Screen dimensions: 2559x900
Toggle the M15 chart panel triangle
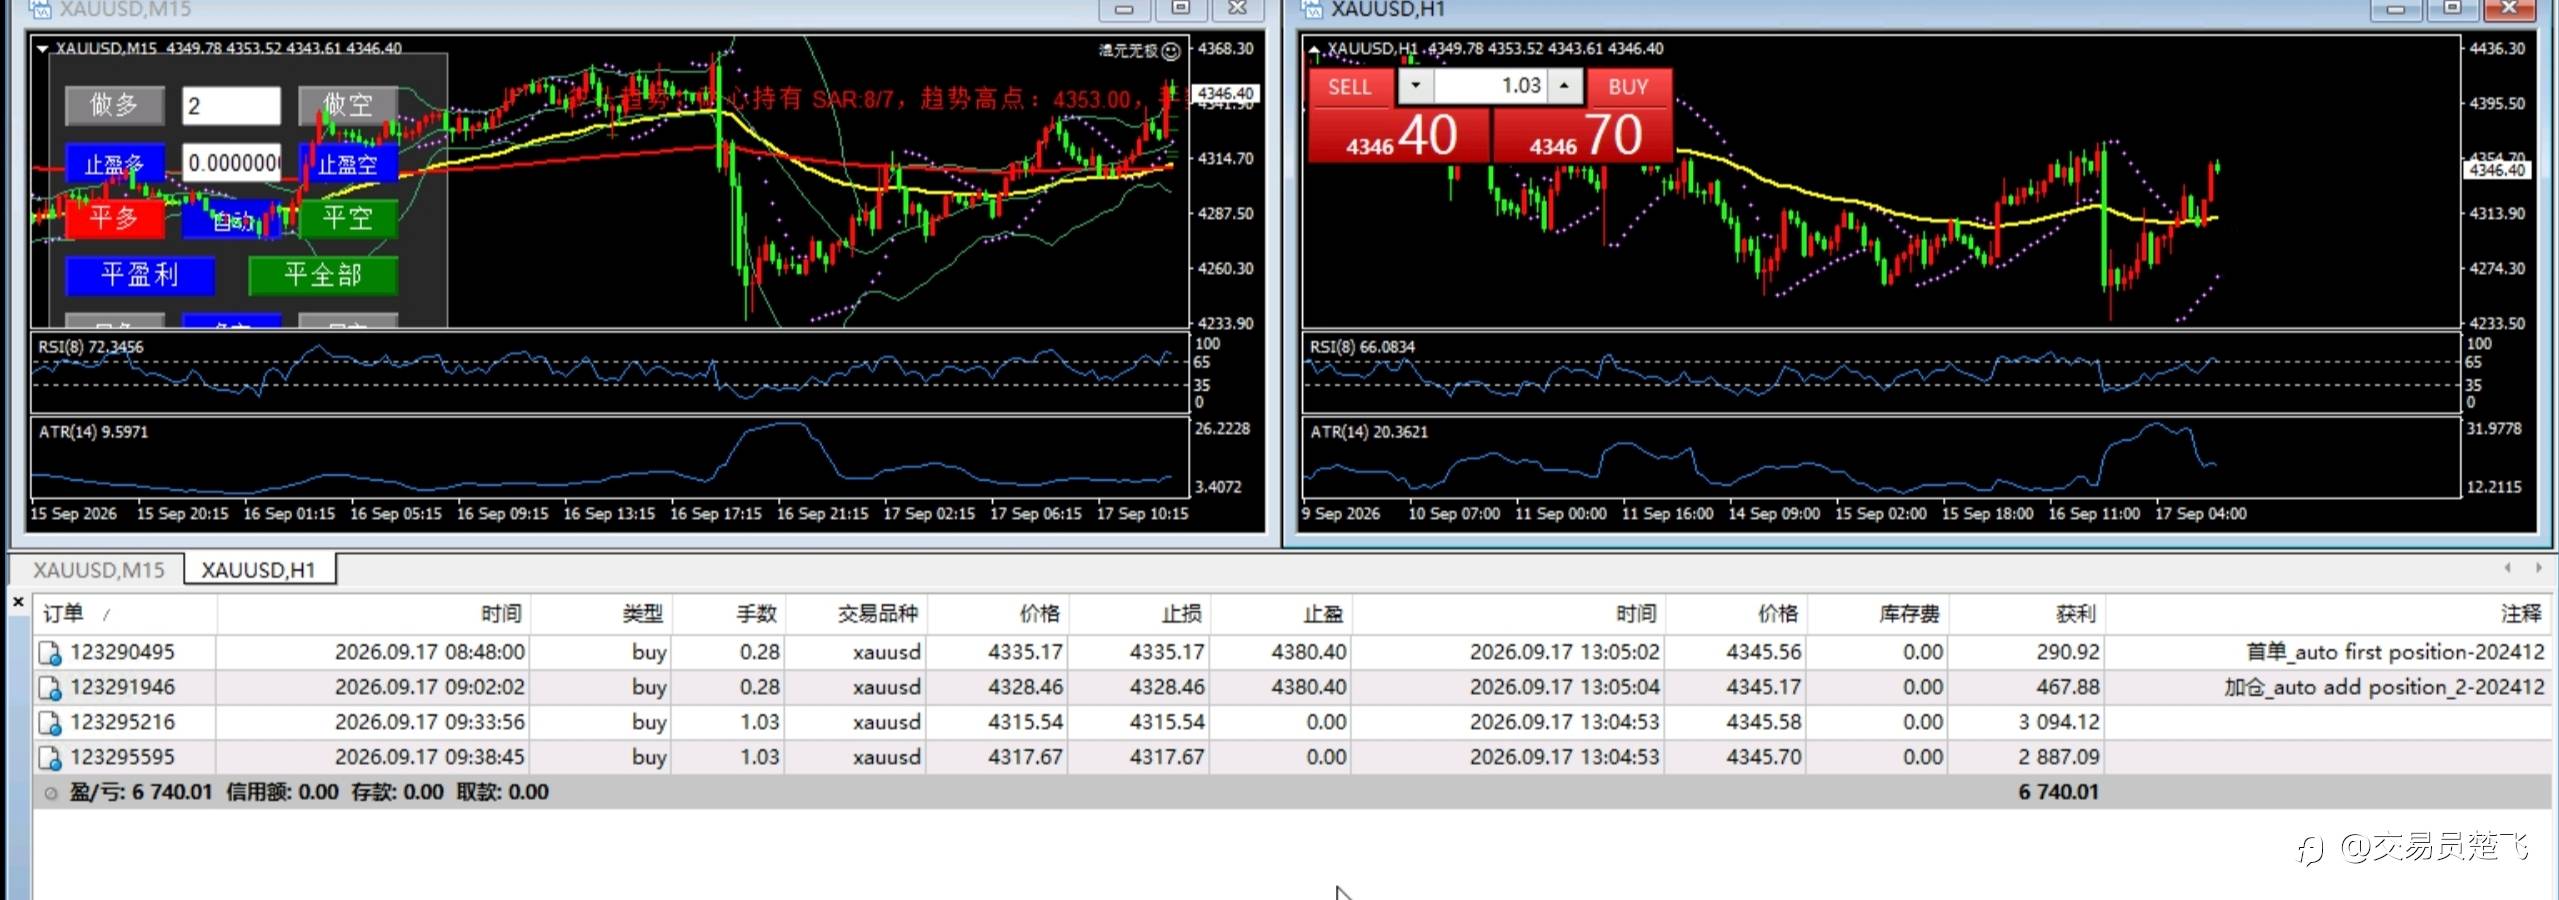[42, 48]
